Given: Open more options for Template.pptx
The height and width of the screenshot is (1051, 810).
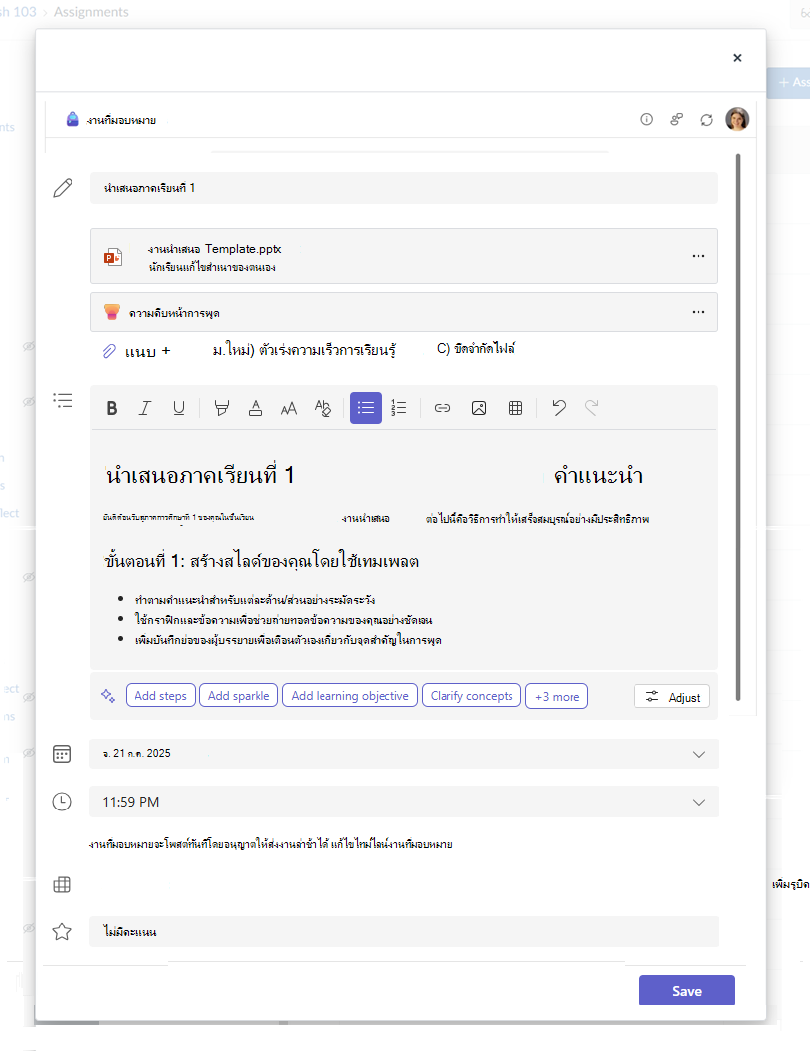Looking at the screenshot, I should pyautogui.click(x=698, y=256).
